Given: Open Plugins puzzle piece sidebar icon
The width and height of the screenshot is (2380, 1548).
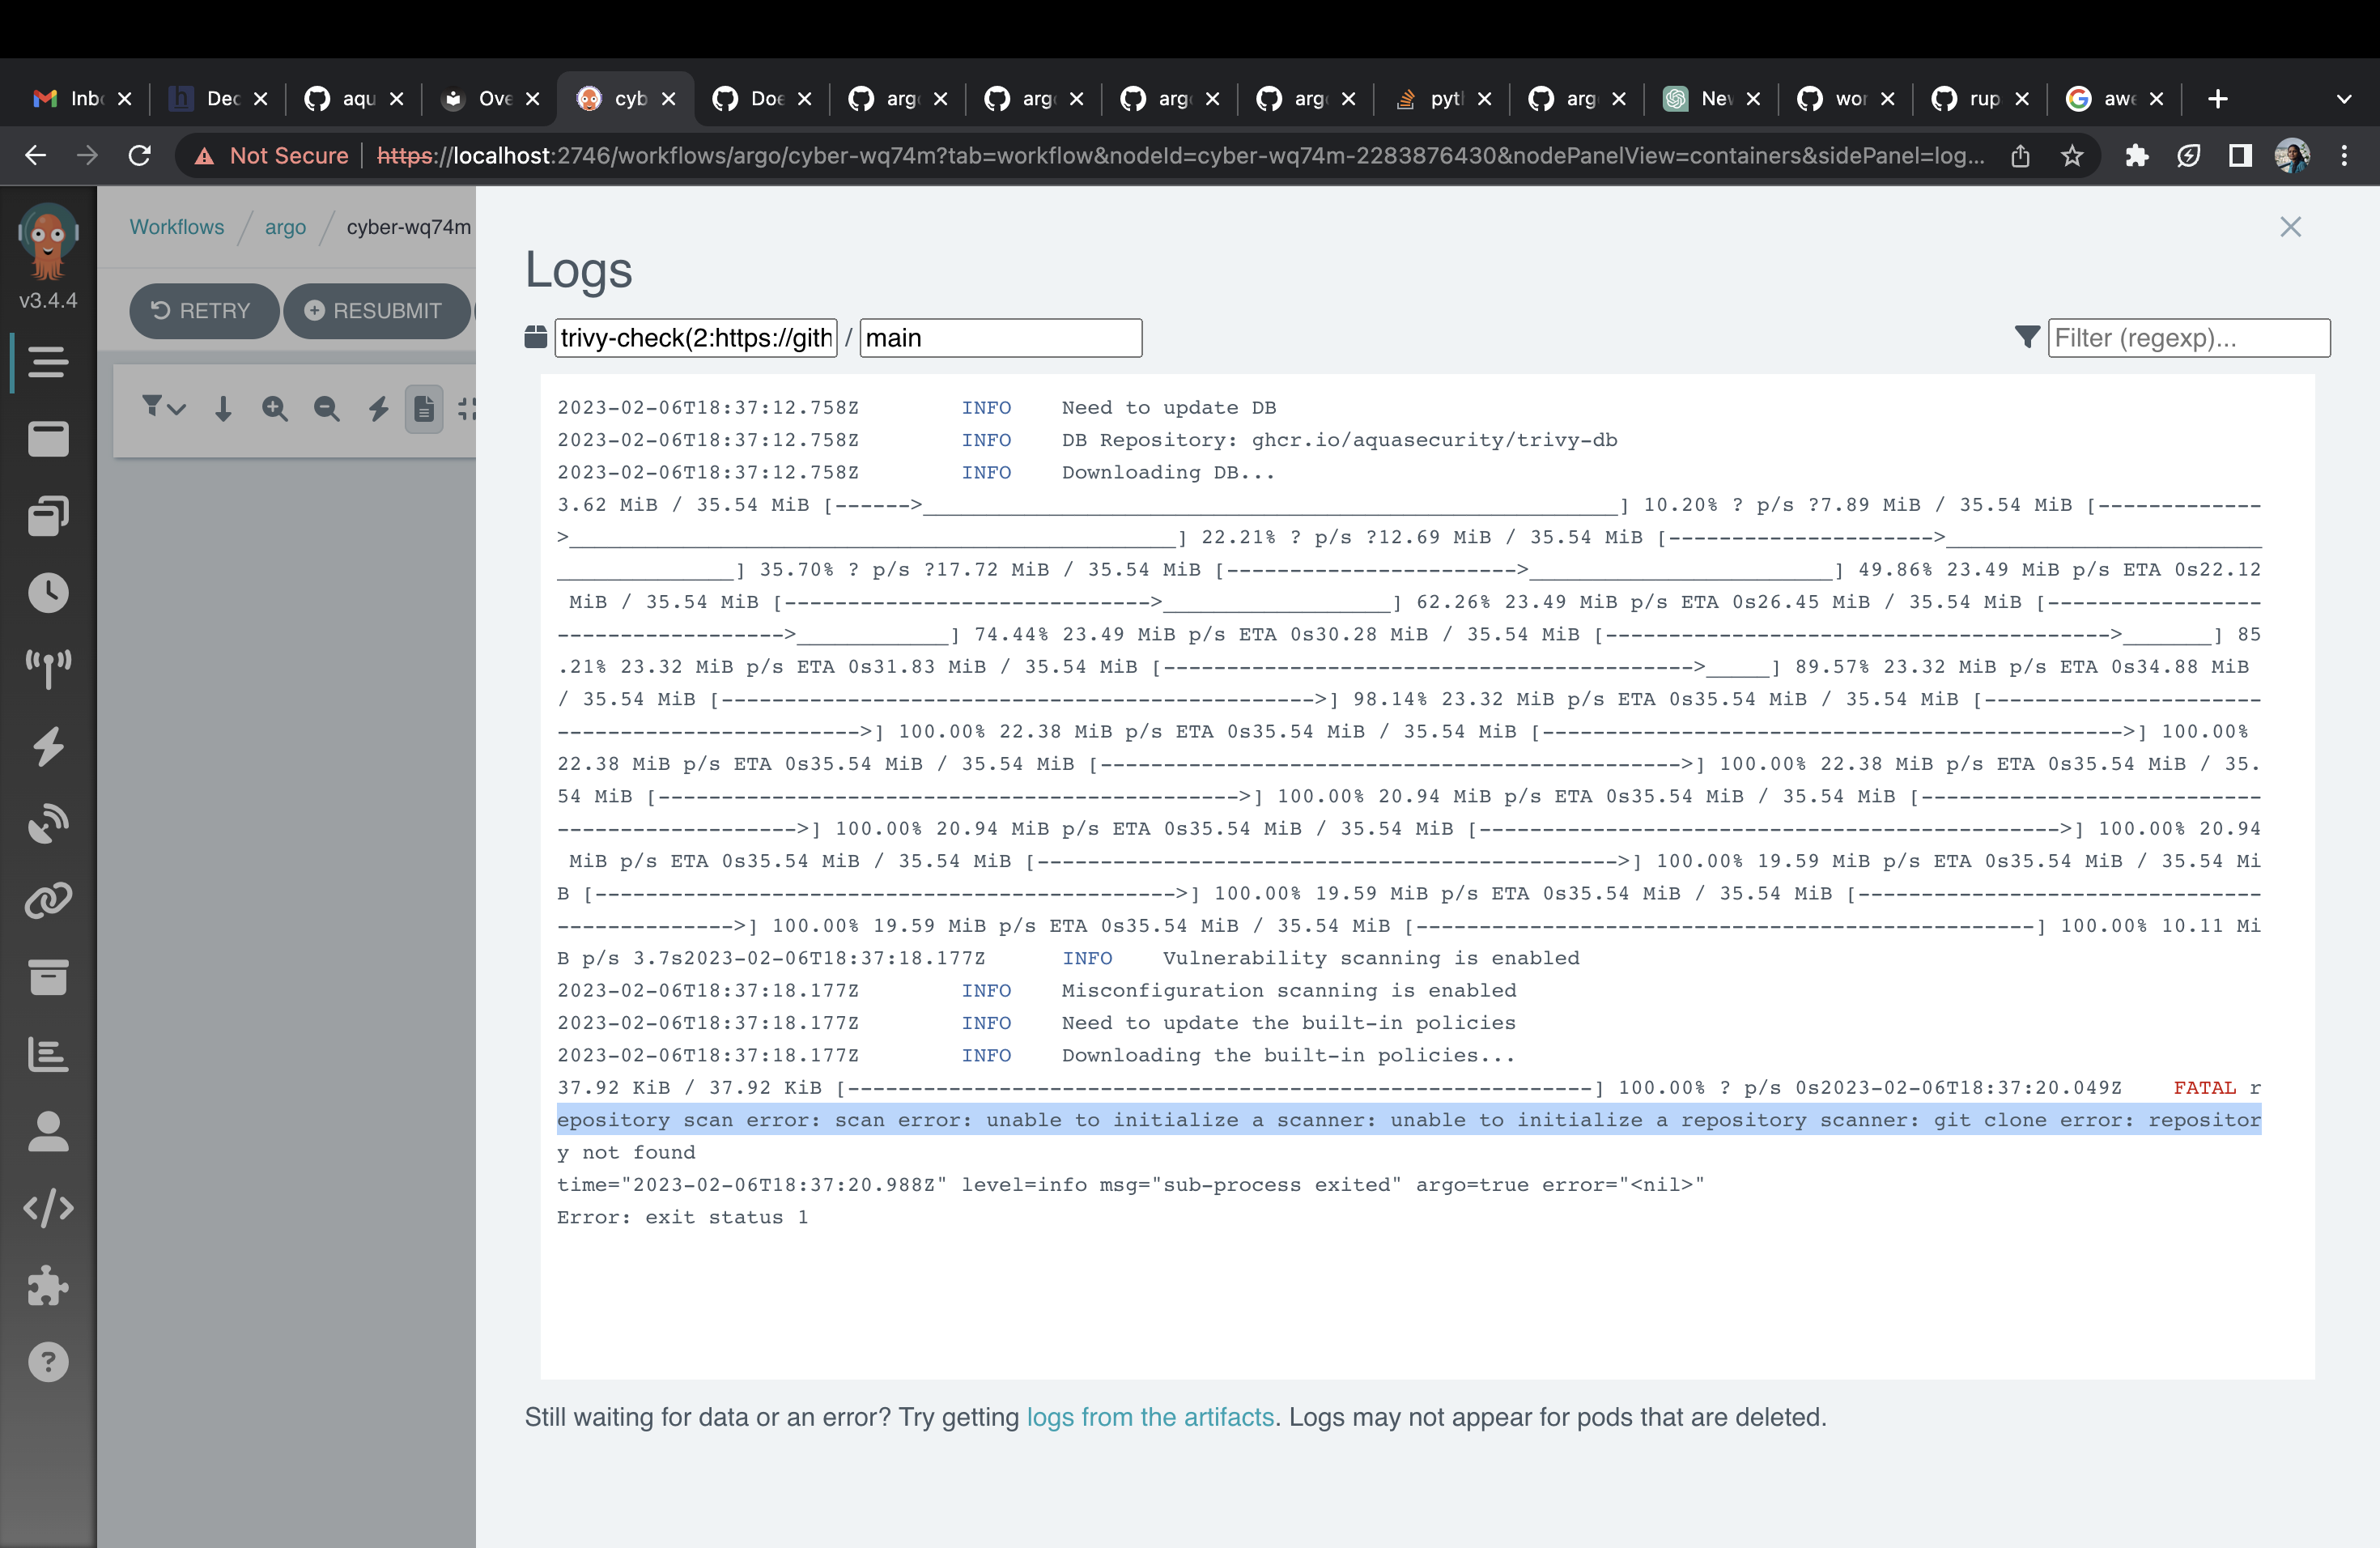Looking at the screenshot, I should tap(47, 1286).
